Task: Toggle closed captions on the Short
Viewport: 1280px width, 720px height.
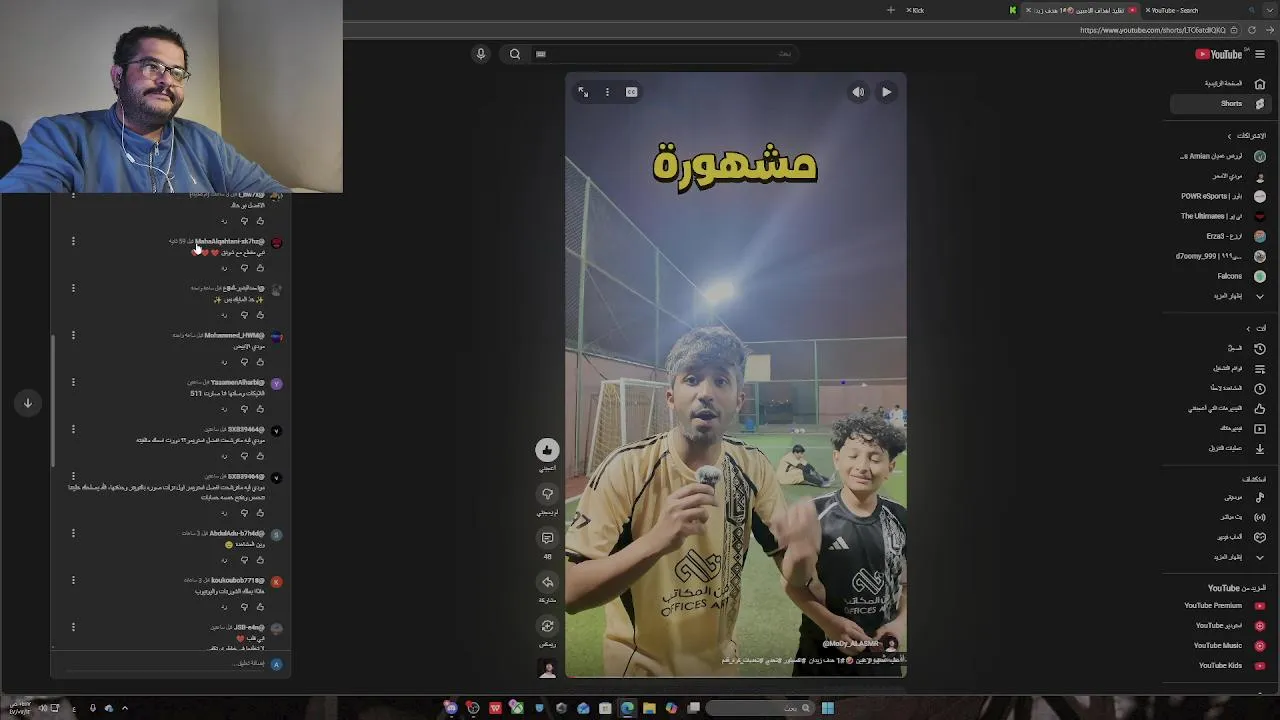Action: [x=631, y=92]
